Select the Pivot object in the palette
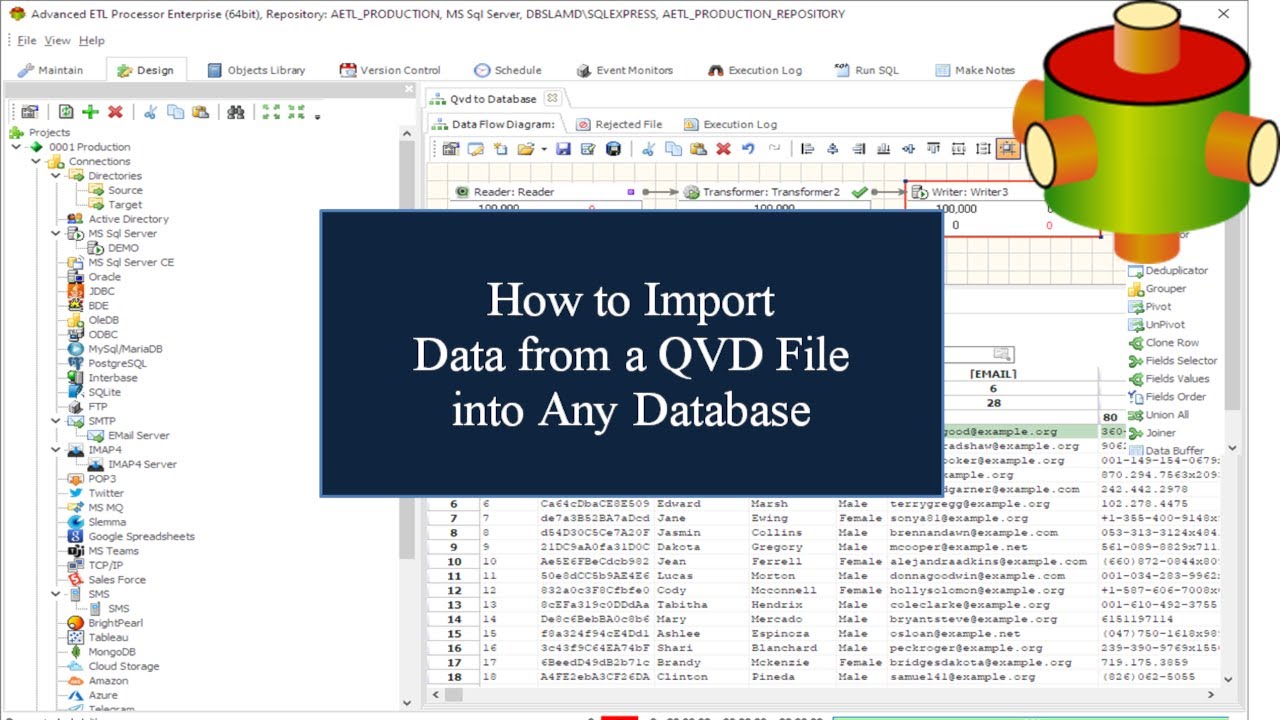Viewport: 1280px width, 720px height. tap(1150, 307)
